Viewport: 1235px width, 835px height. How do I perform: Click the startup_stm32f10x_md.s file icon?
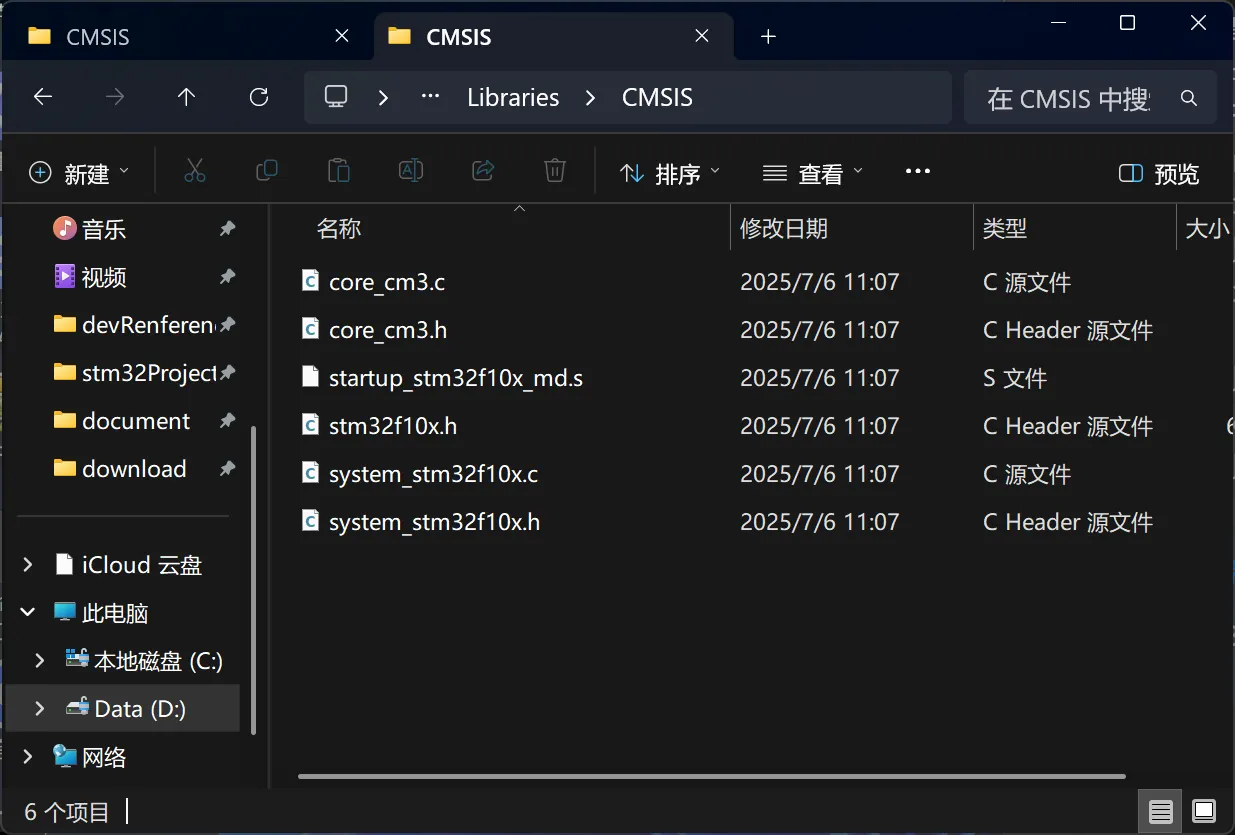coord(310,377)
